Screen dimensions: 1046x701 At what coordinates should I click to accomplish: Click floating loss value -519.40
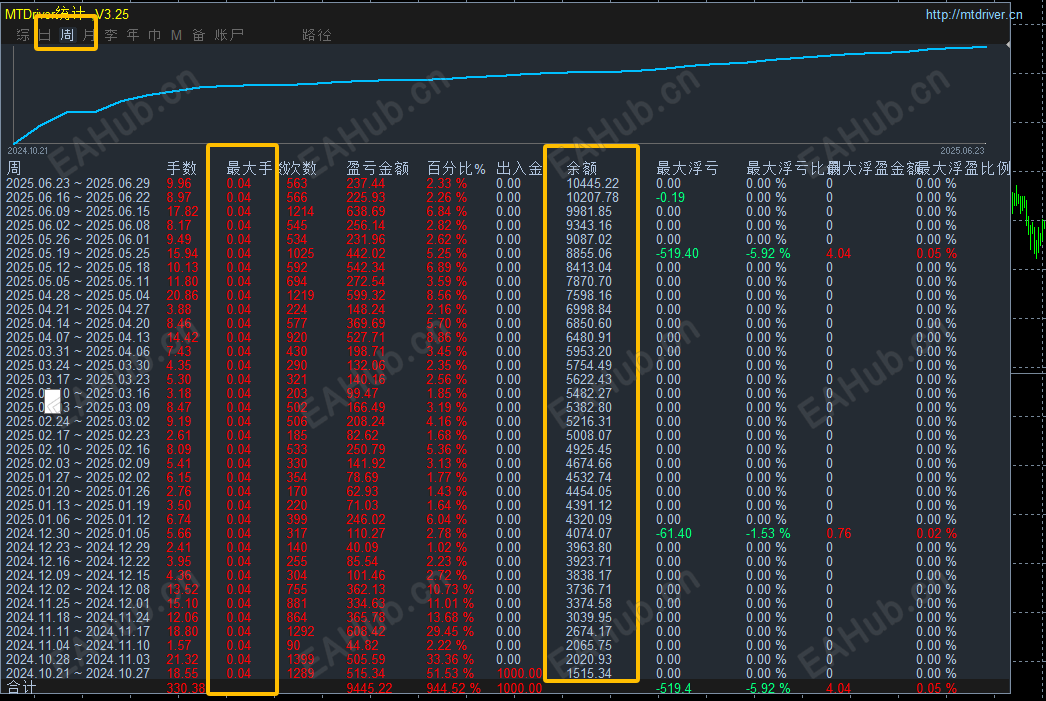[677, 253]
